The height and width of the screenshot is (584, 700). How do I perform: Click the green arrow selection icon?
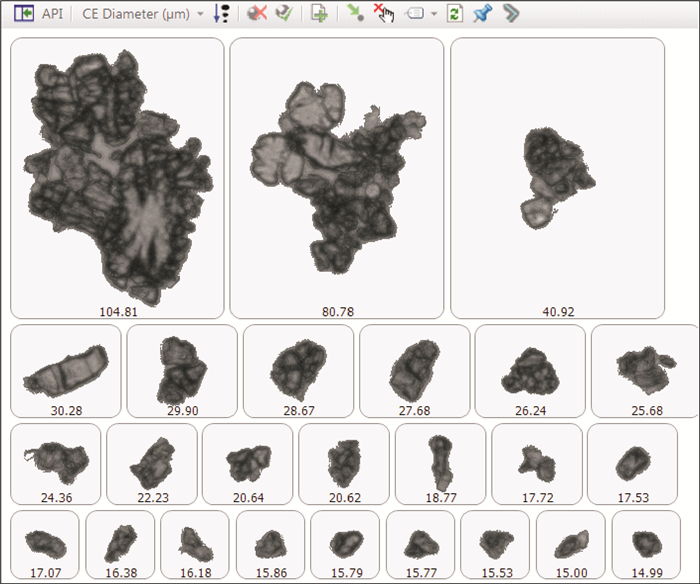coord(355,15)
